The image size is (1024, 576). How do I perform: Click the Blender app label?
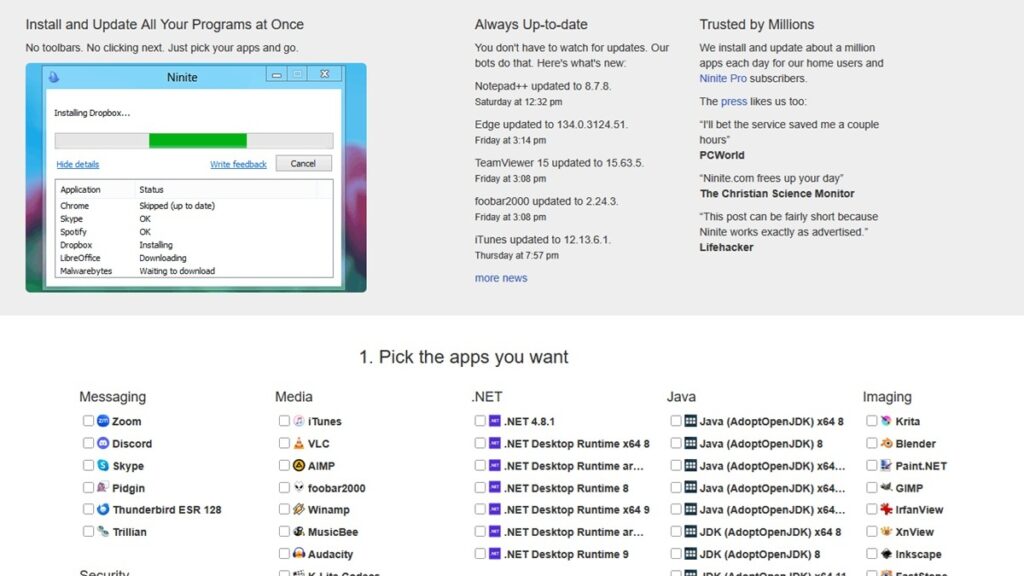pyautogui.click(x=916, y=443)
